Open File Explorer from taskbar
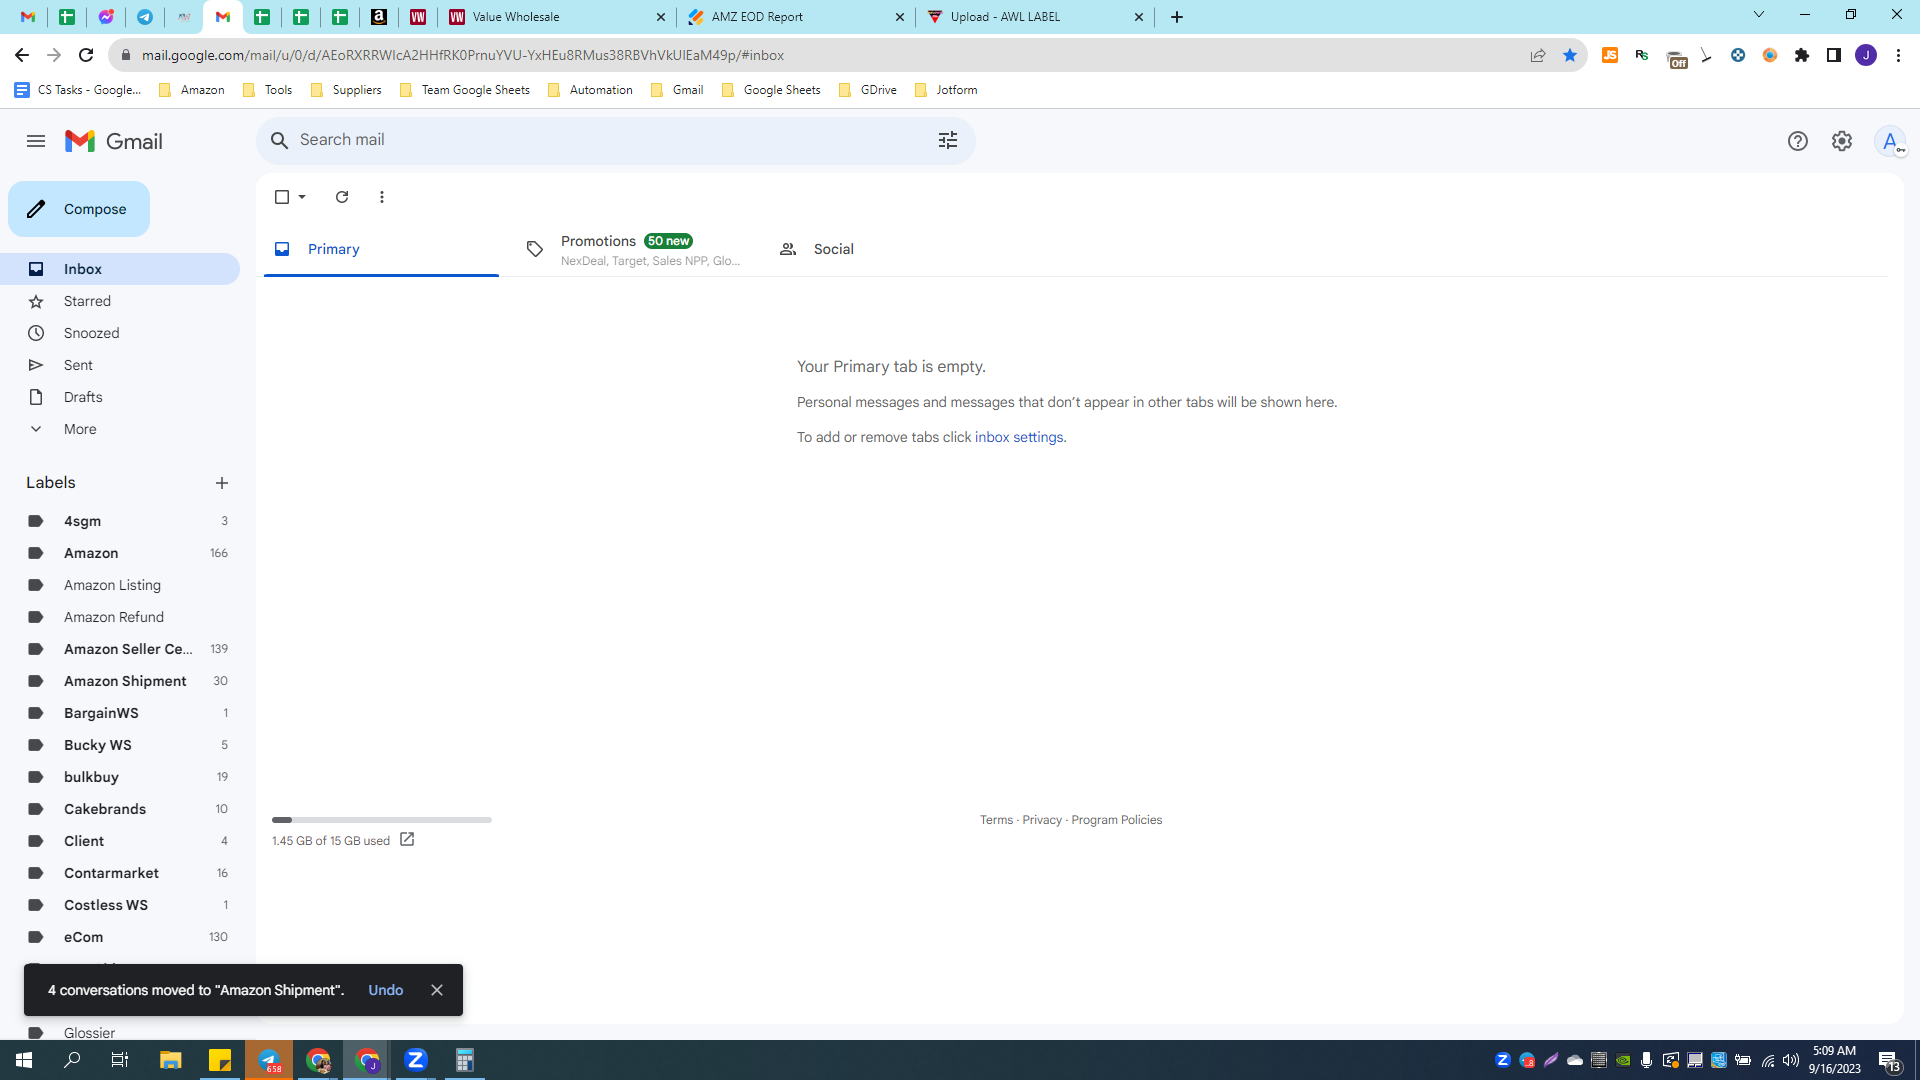 click(x=171, y=1060)
